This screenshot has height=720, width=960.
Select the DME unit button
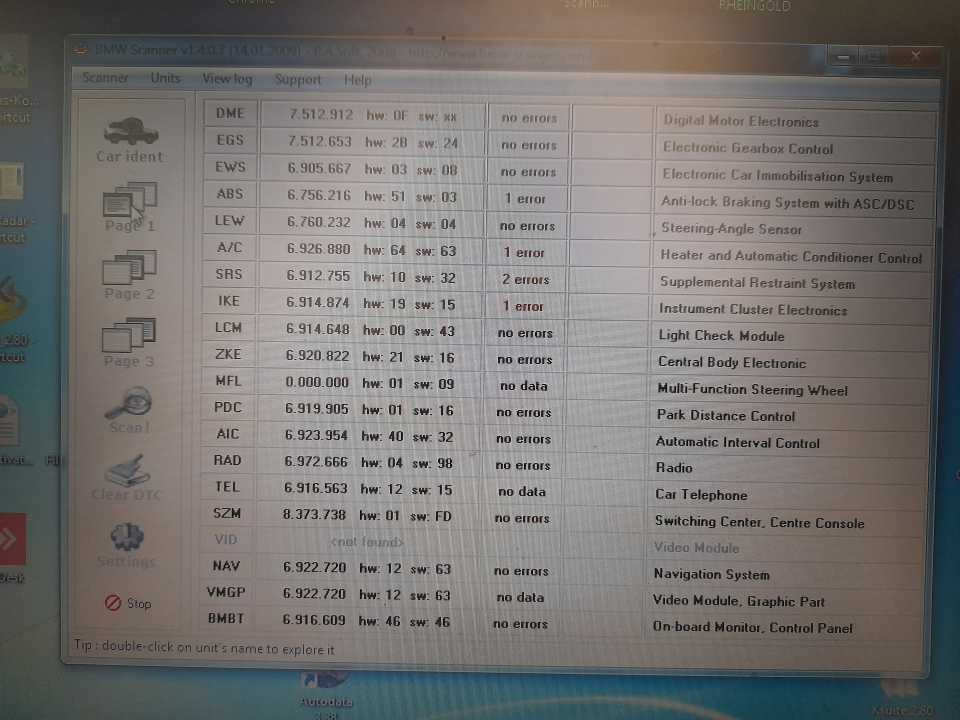[230, 114]
